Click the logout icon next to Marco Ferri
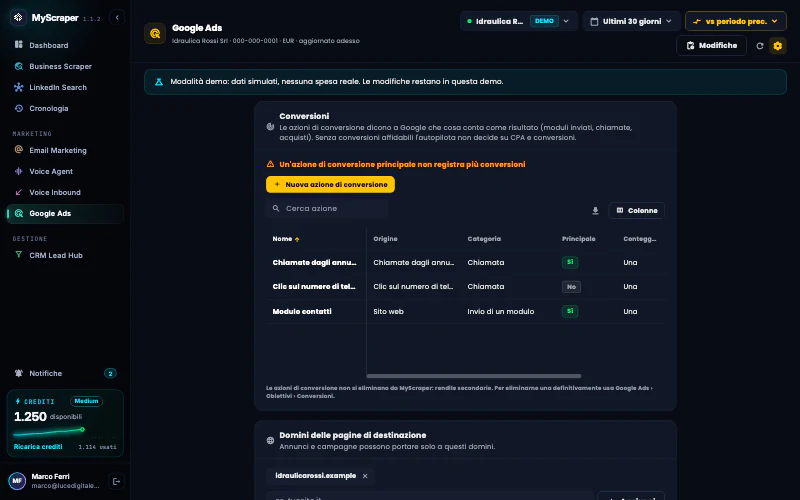 (x=116, y=481)
